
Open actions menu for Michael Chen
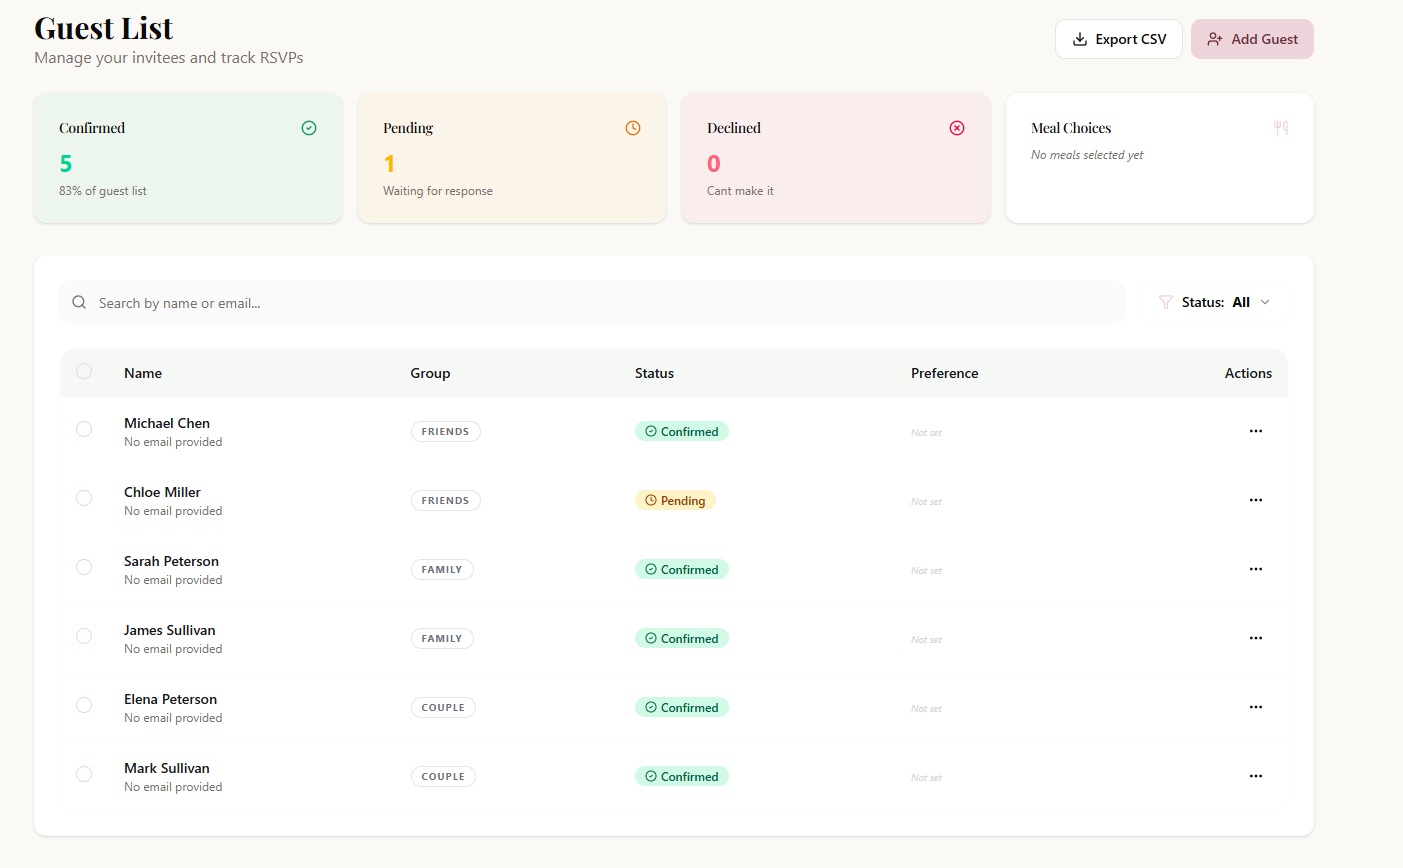pos(1255,431)
